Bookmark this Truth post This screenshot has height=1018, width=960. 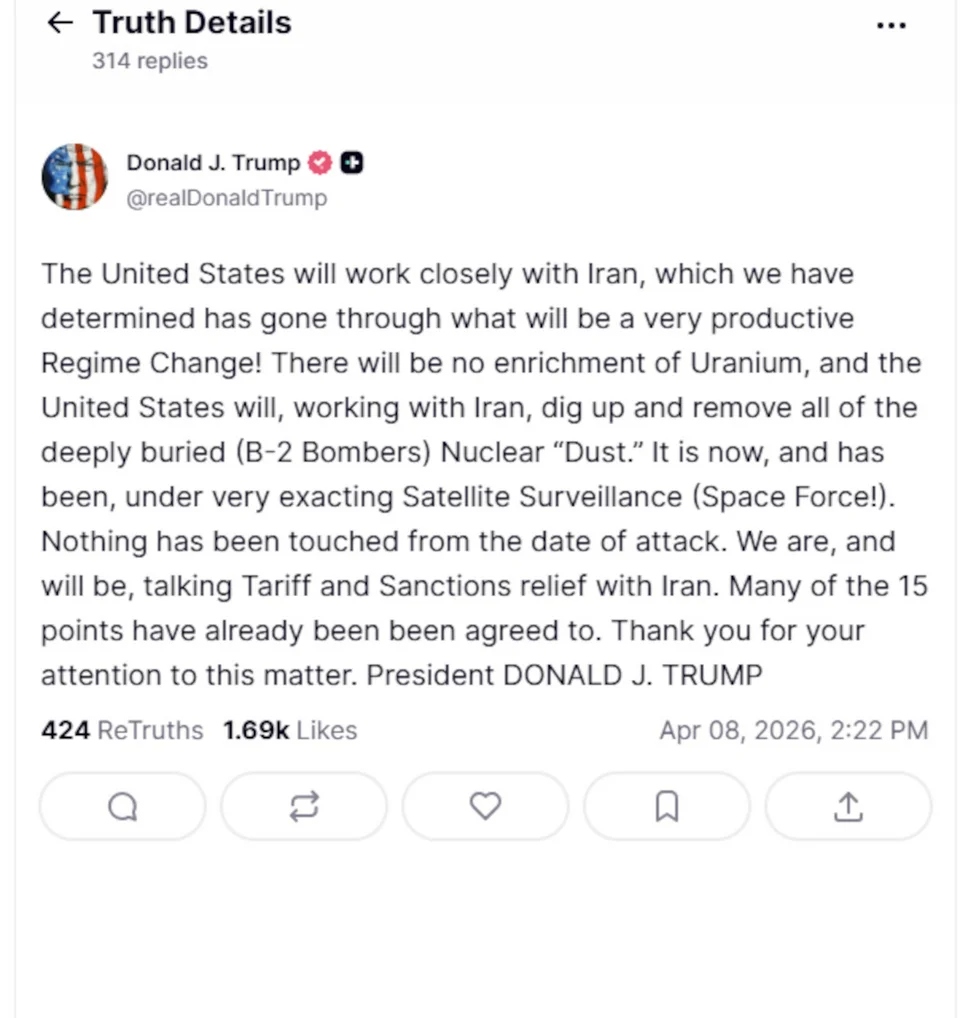pos(666,806)
